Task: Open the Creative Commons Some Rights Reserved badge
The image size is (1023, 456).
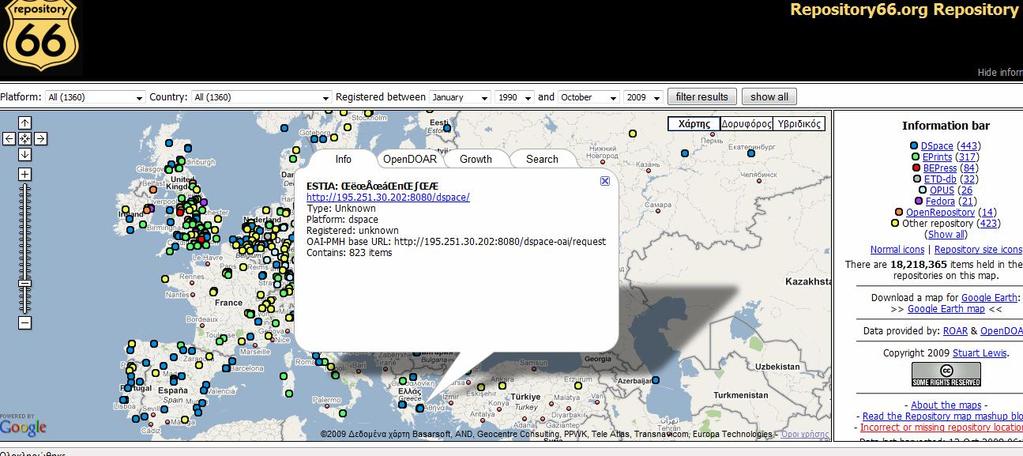Action: 945,374
